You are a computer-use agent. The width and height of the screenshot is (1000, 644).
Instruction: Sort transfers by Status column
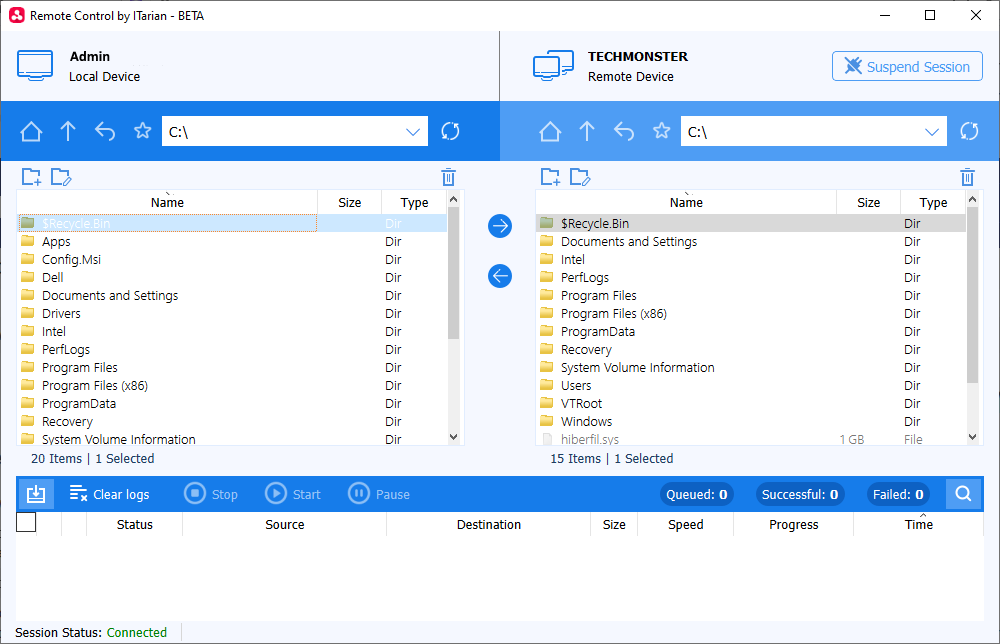click(135, 524)
